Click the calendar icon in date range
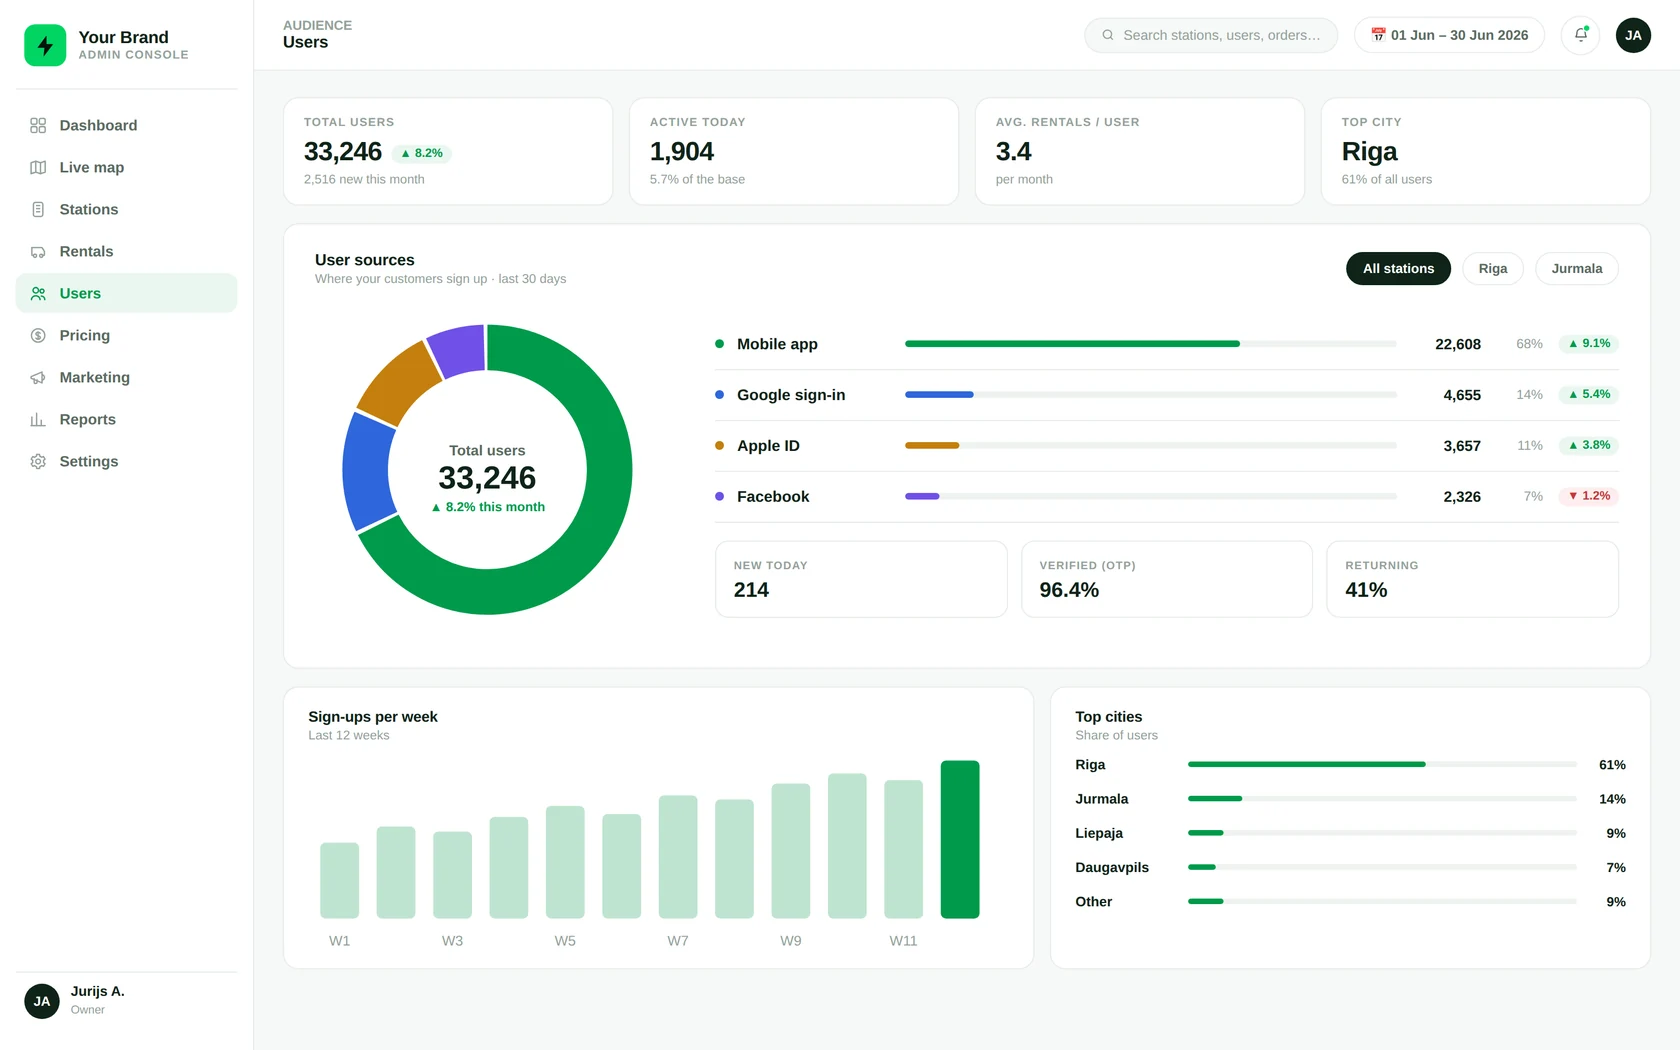 tap(1378, 35)
